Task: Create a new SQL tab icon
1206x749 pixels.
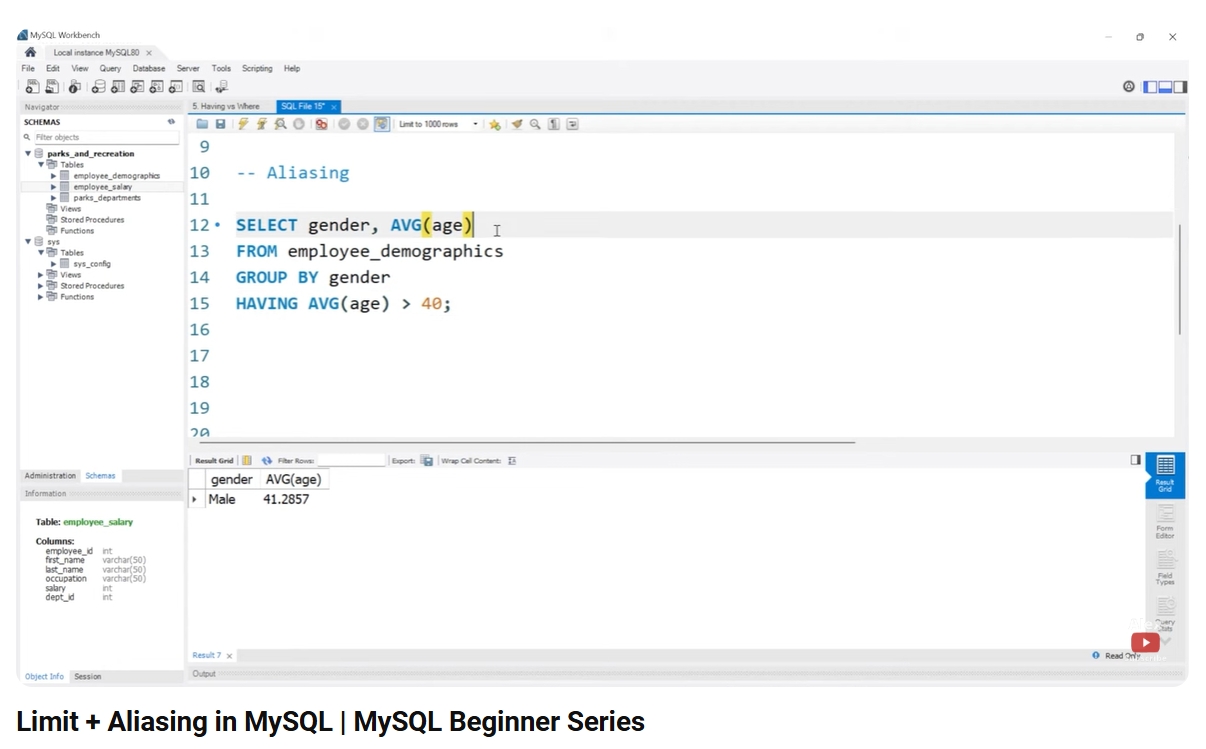Action: tap(32, 87)
